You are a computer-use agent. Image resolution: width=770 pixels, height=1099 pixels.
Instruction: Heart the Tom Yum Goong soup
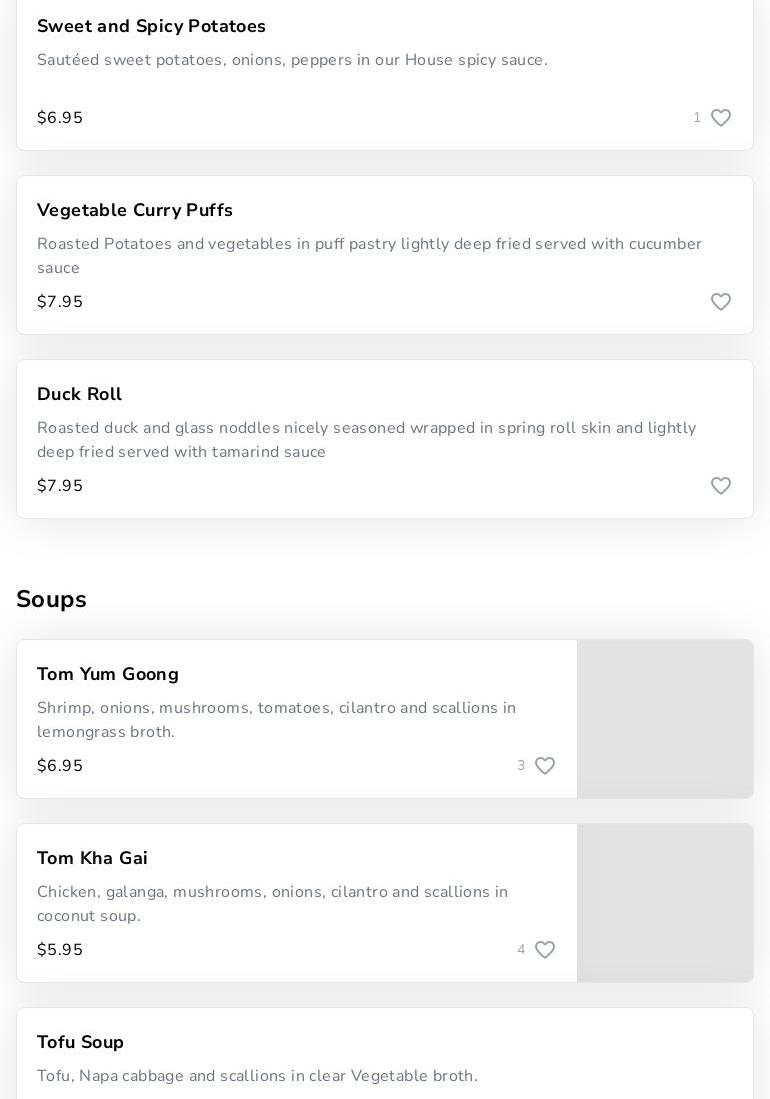[x=544, y=766]
